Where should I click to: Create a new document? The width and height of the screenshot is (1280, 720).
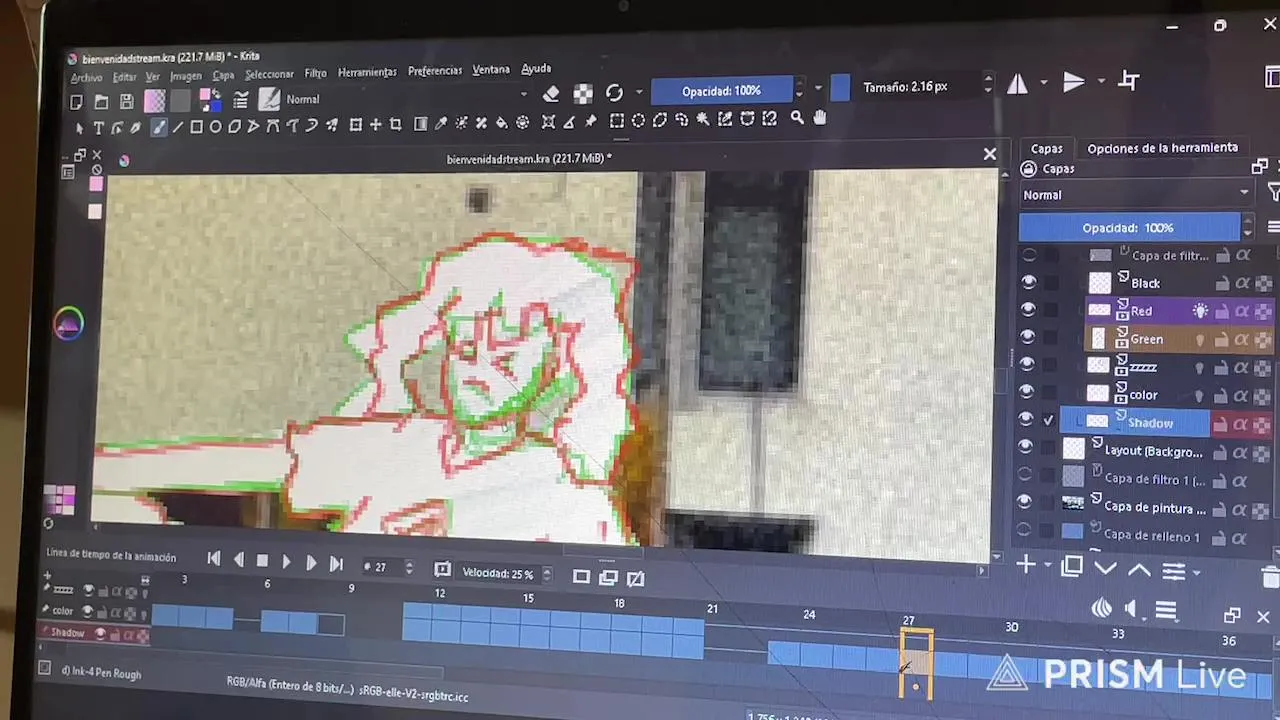point(76,102)
